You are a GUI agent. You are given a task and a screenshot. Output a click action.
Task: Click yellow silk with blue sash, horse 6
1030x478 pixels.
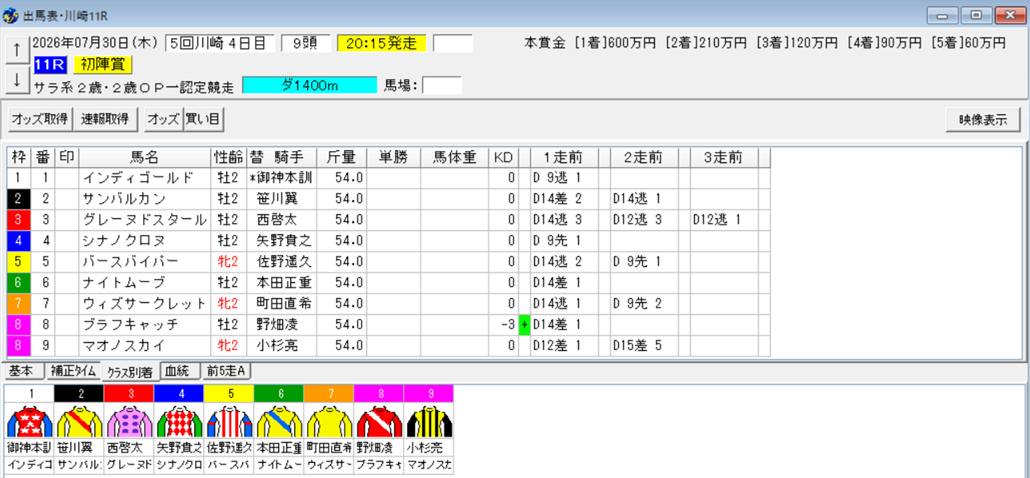[279, 422]
